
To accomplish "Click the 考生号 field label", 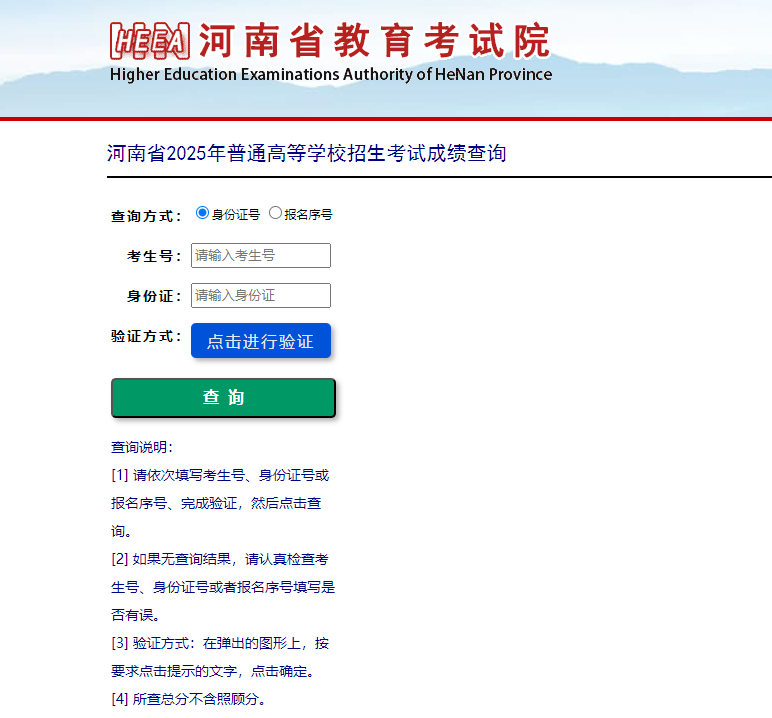I will (154, 256).
